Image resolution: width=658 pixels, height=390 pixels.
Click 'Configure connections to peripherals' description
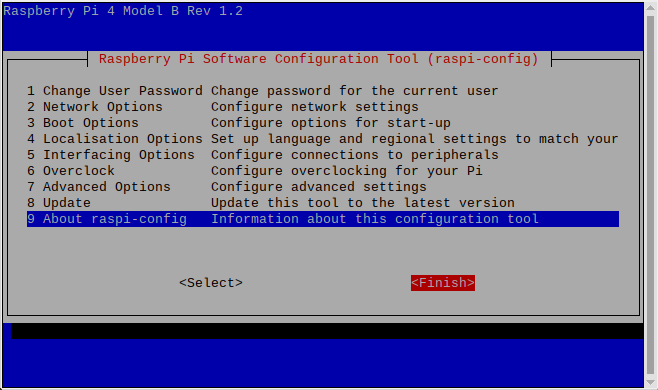tap(355, 155)
